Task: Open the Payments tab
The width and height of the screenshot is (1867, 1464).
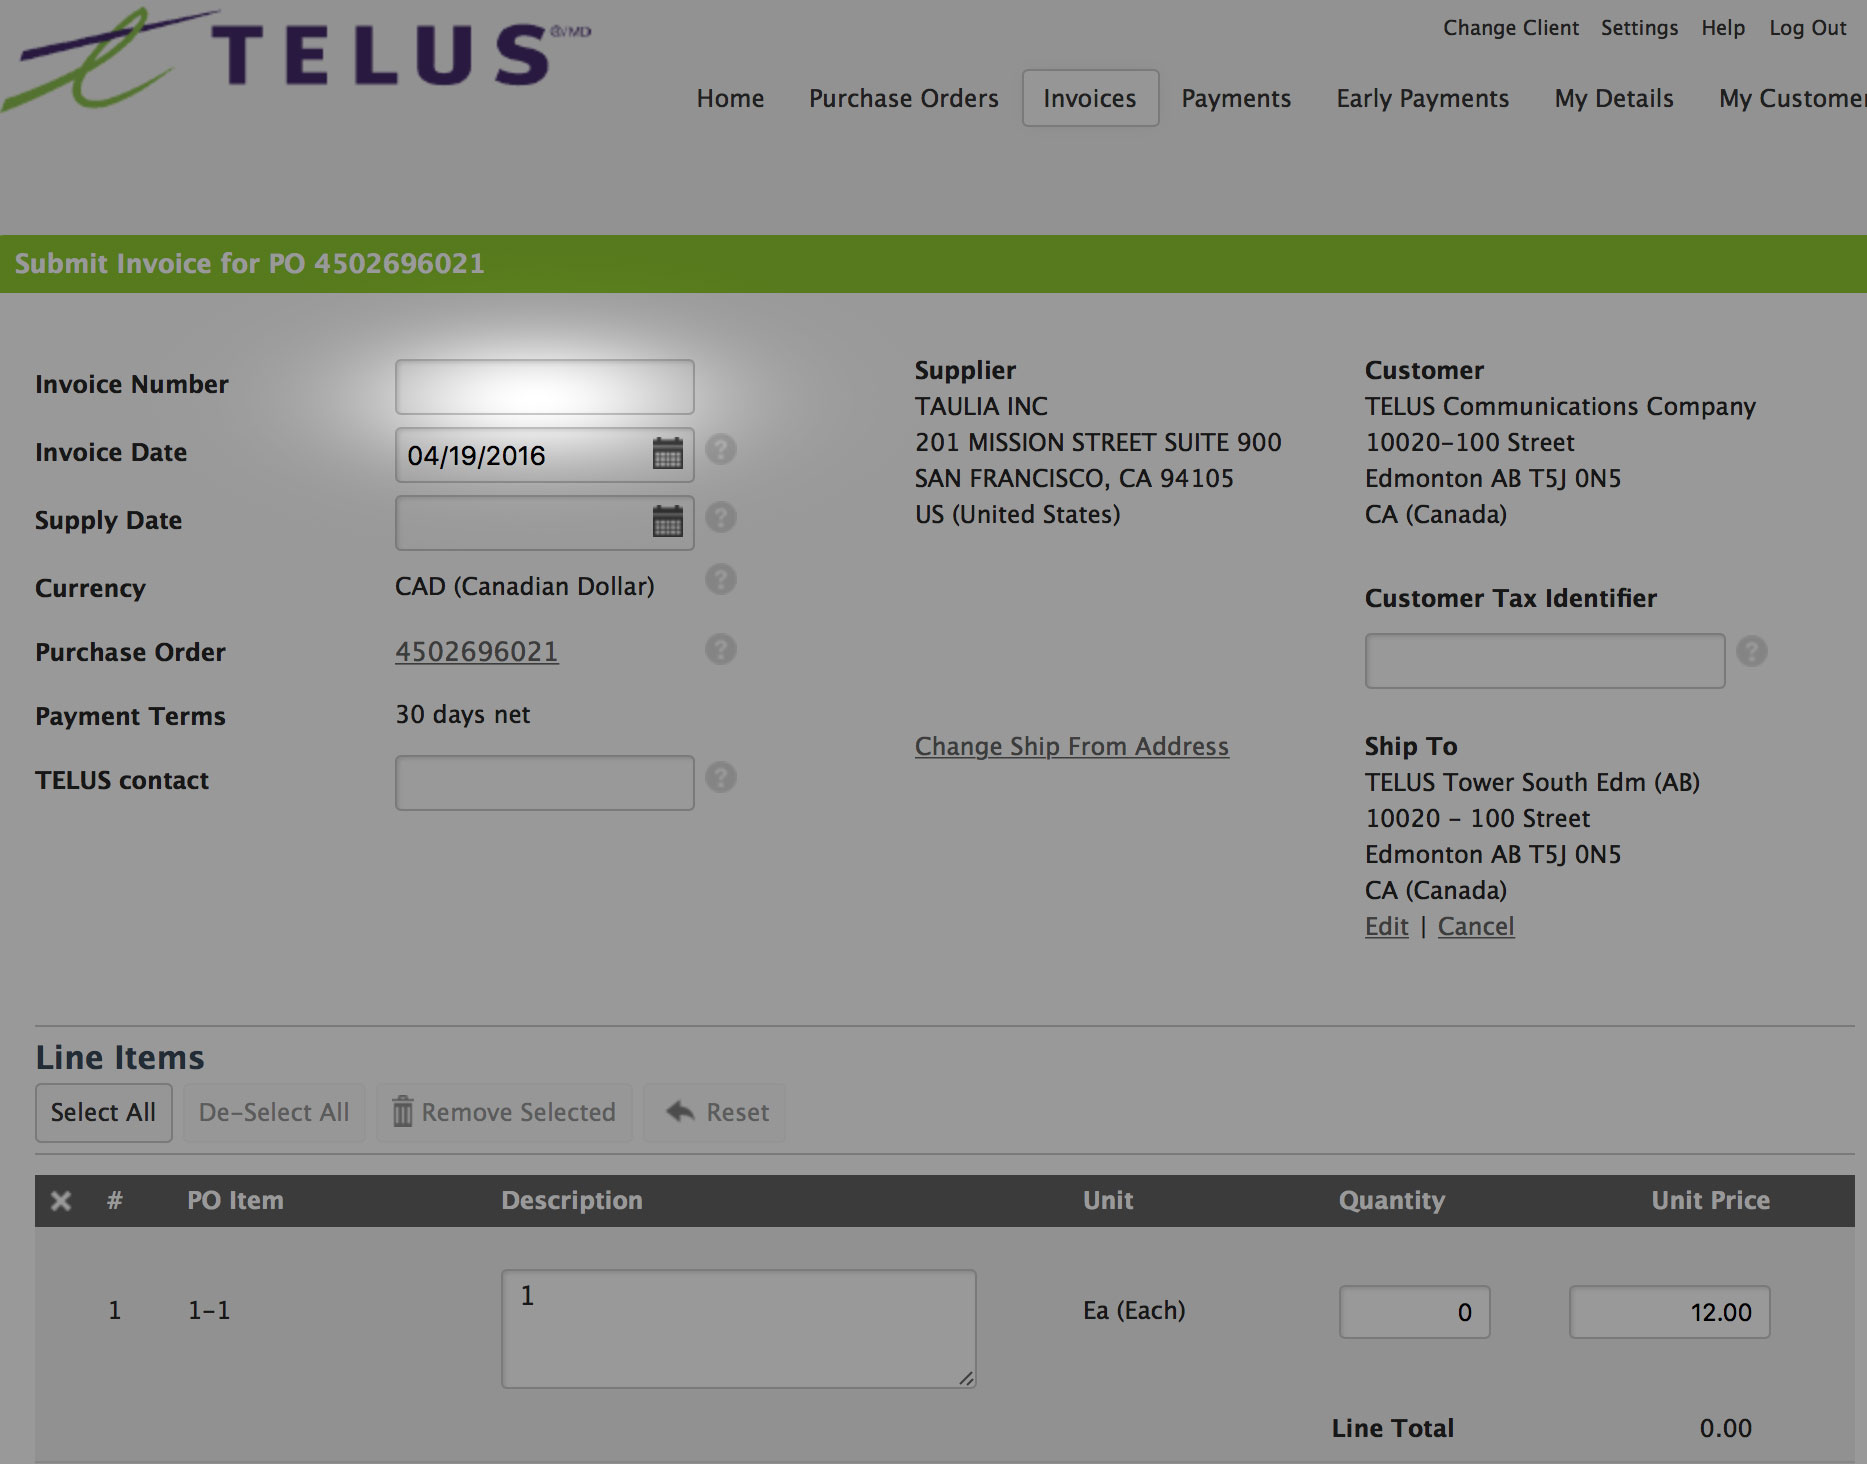Action: click(x=1236, y=98)
